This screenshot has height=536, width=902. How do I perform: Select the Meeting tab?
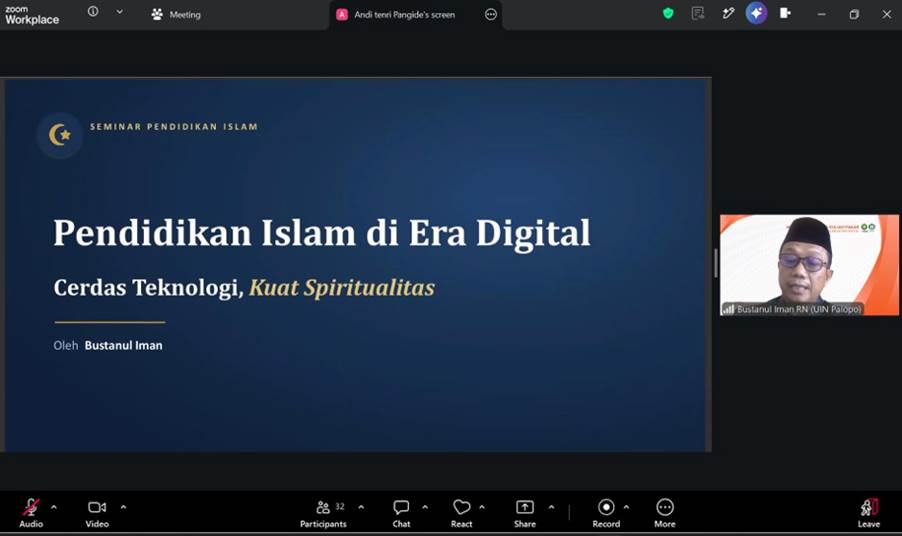176,15
